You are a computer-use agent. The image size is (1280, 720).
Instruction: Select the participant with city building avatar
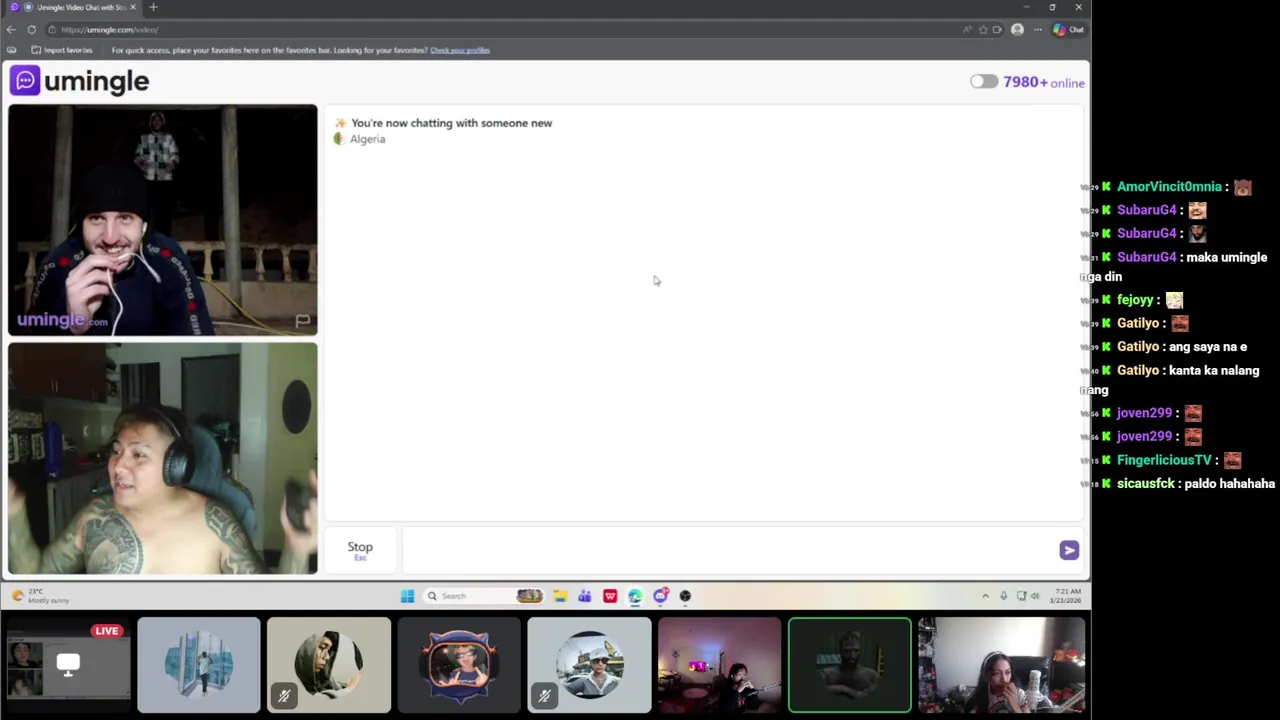click(x=199, y=665)
